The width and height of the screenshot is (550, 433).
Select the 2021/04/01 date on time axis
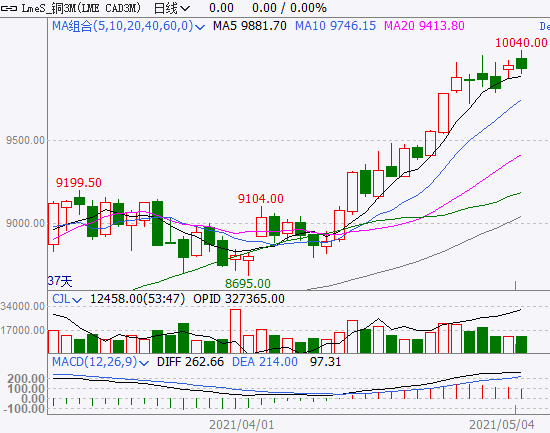(242, 425)
